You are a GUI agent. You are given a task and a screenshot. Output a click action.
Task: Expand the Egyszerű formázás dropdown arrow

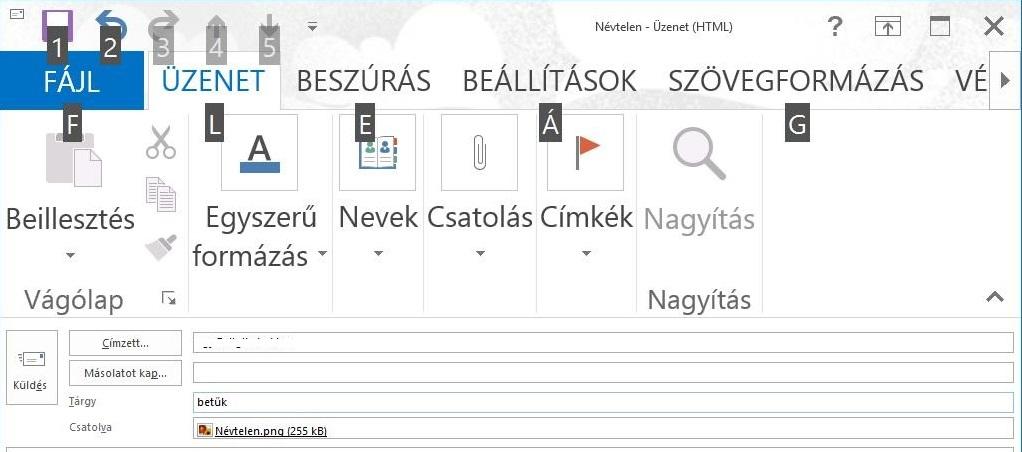coord(323,254)
